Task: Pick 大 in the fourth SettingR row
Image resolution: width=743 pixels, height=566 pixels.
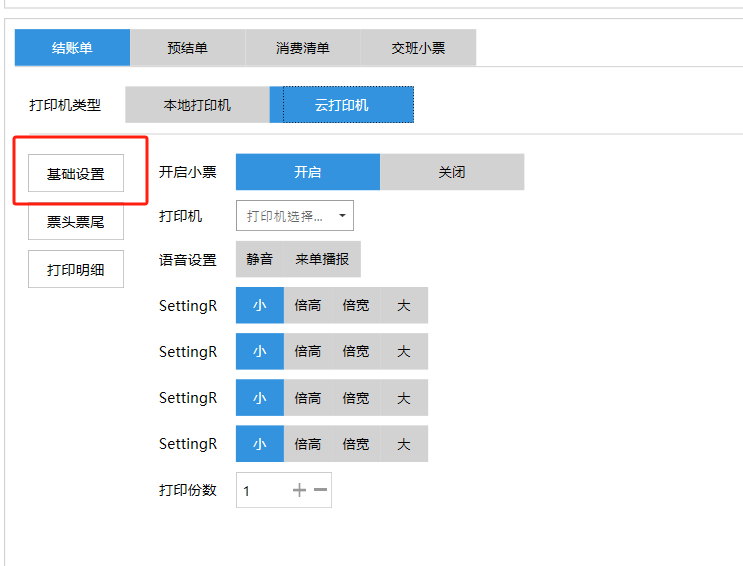Action: (x=403, y=444)
